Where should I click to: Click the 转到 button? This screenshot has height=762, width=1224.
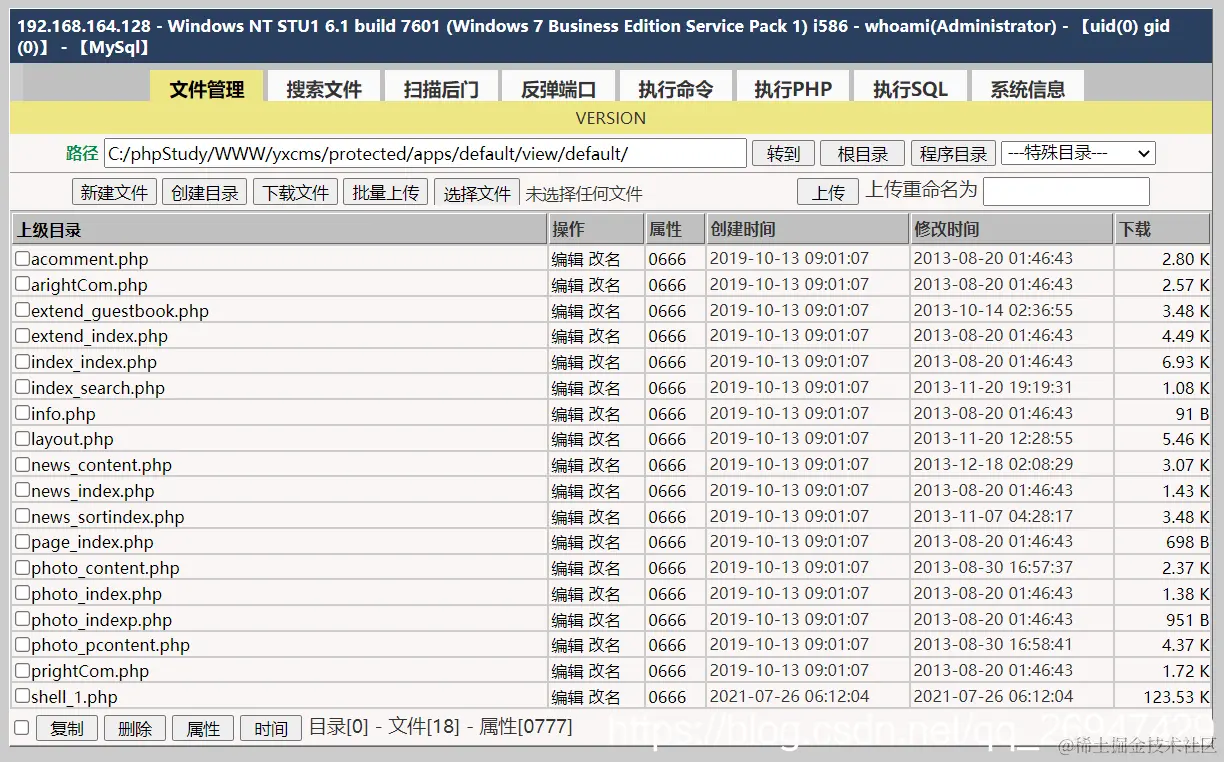(x=783, y=153)
